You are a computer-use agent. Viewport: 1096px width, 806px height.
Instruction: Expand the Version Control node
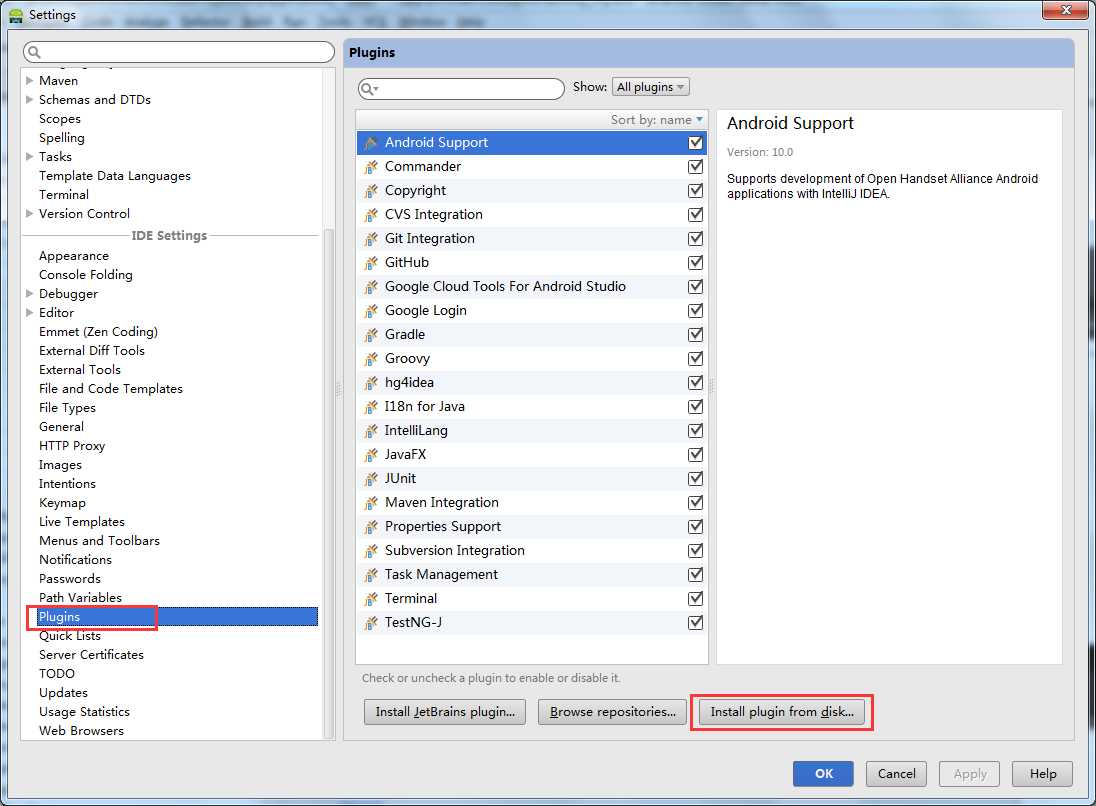click(x=29, y=213)
